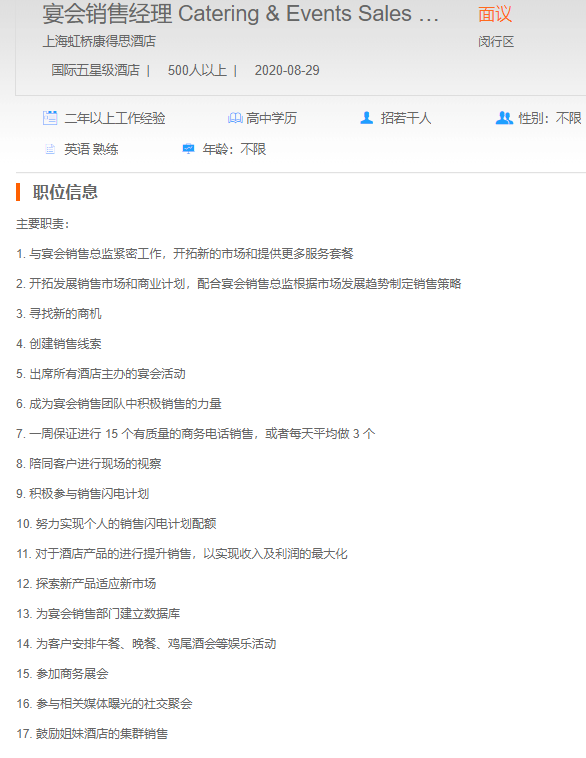Screen dimensions: 586x758
Task: Click the posting date 2020-08-29
Action: click(x=287, y=71)
